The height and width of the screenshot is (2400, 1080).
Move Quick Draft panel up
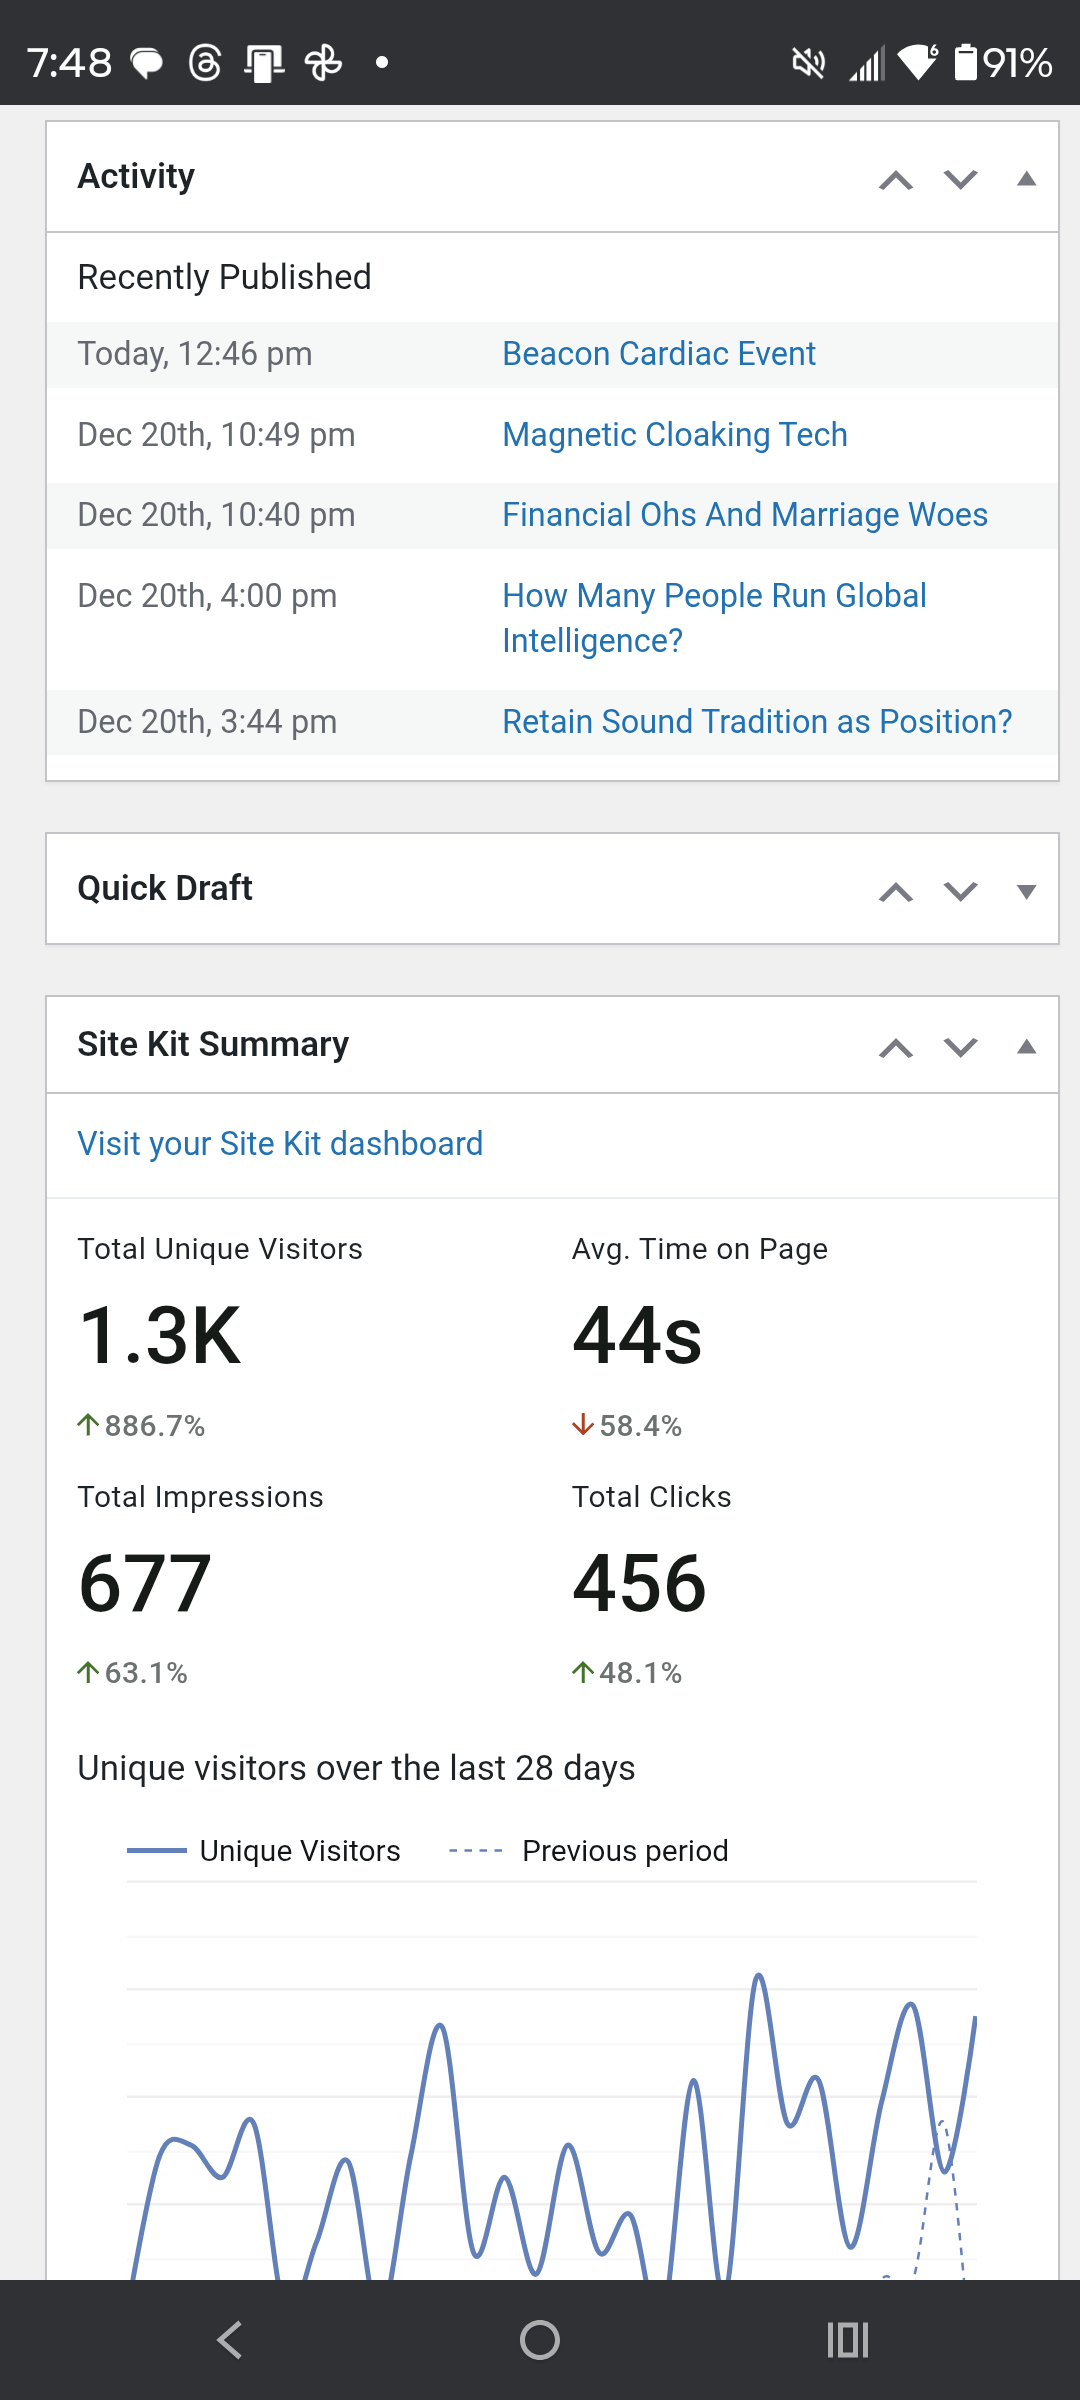[x=896, y=892]
